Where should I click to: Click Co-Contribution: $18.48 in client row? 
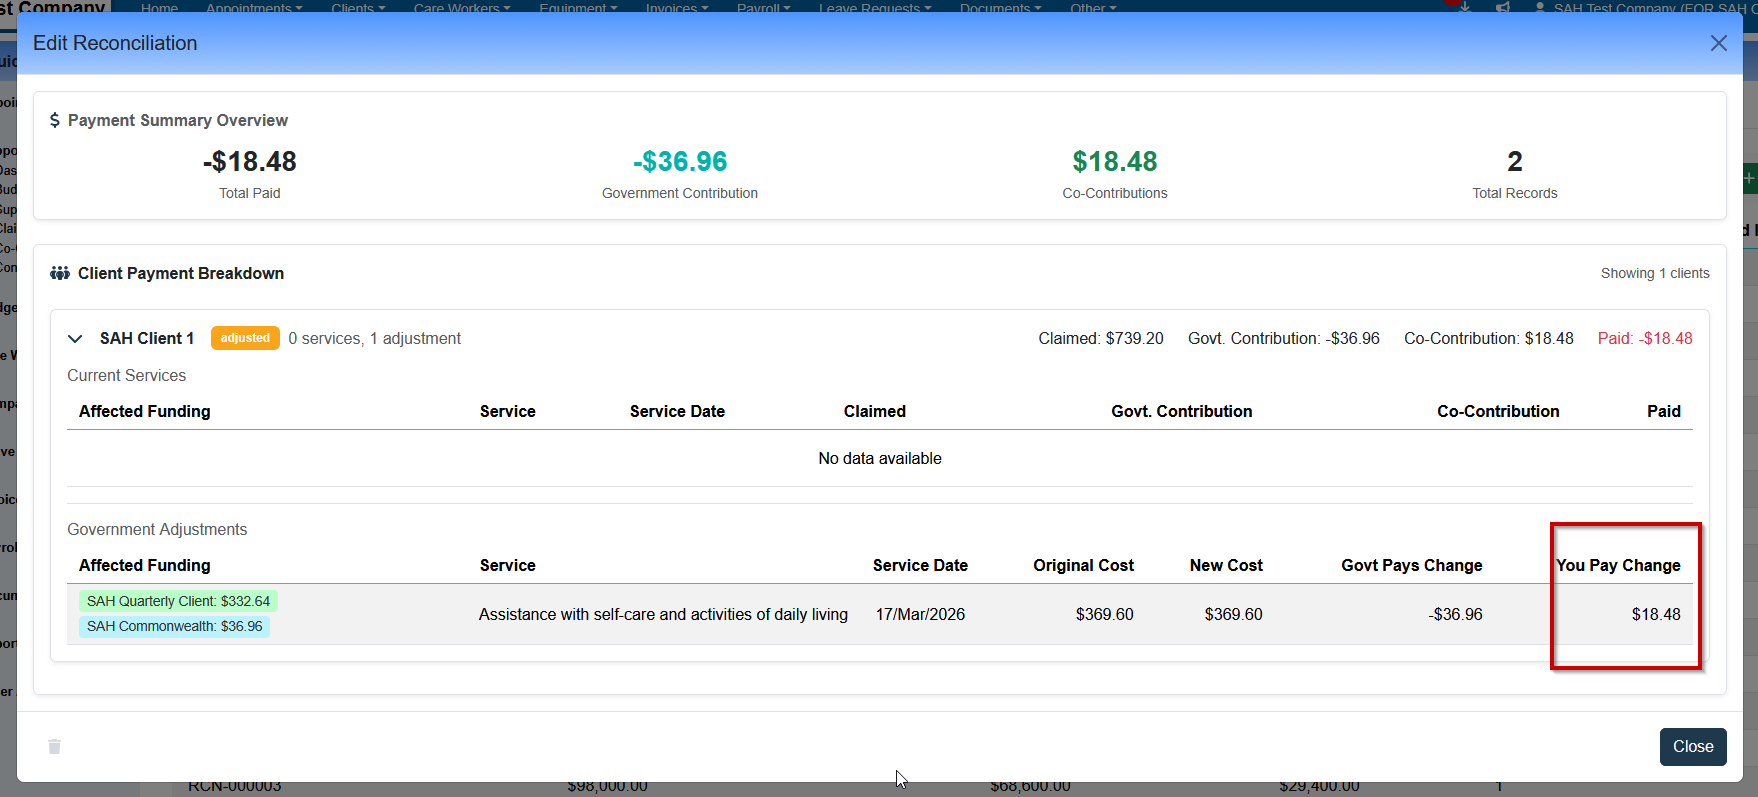(1489, 338)
